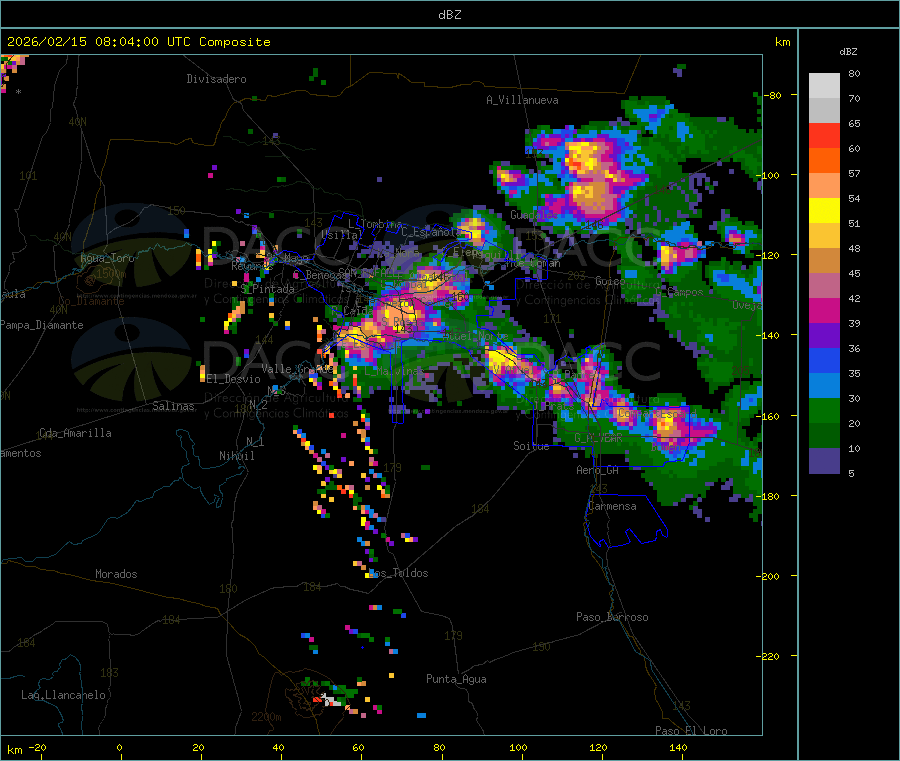Select the 54 dBZ yellow legend swatch
Viewport: 900px width, 761px height.
tap(824, 211)
